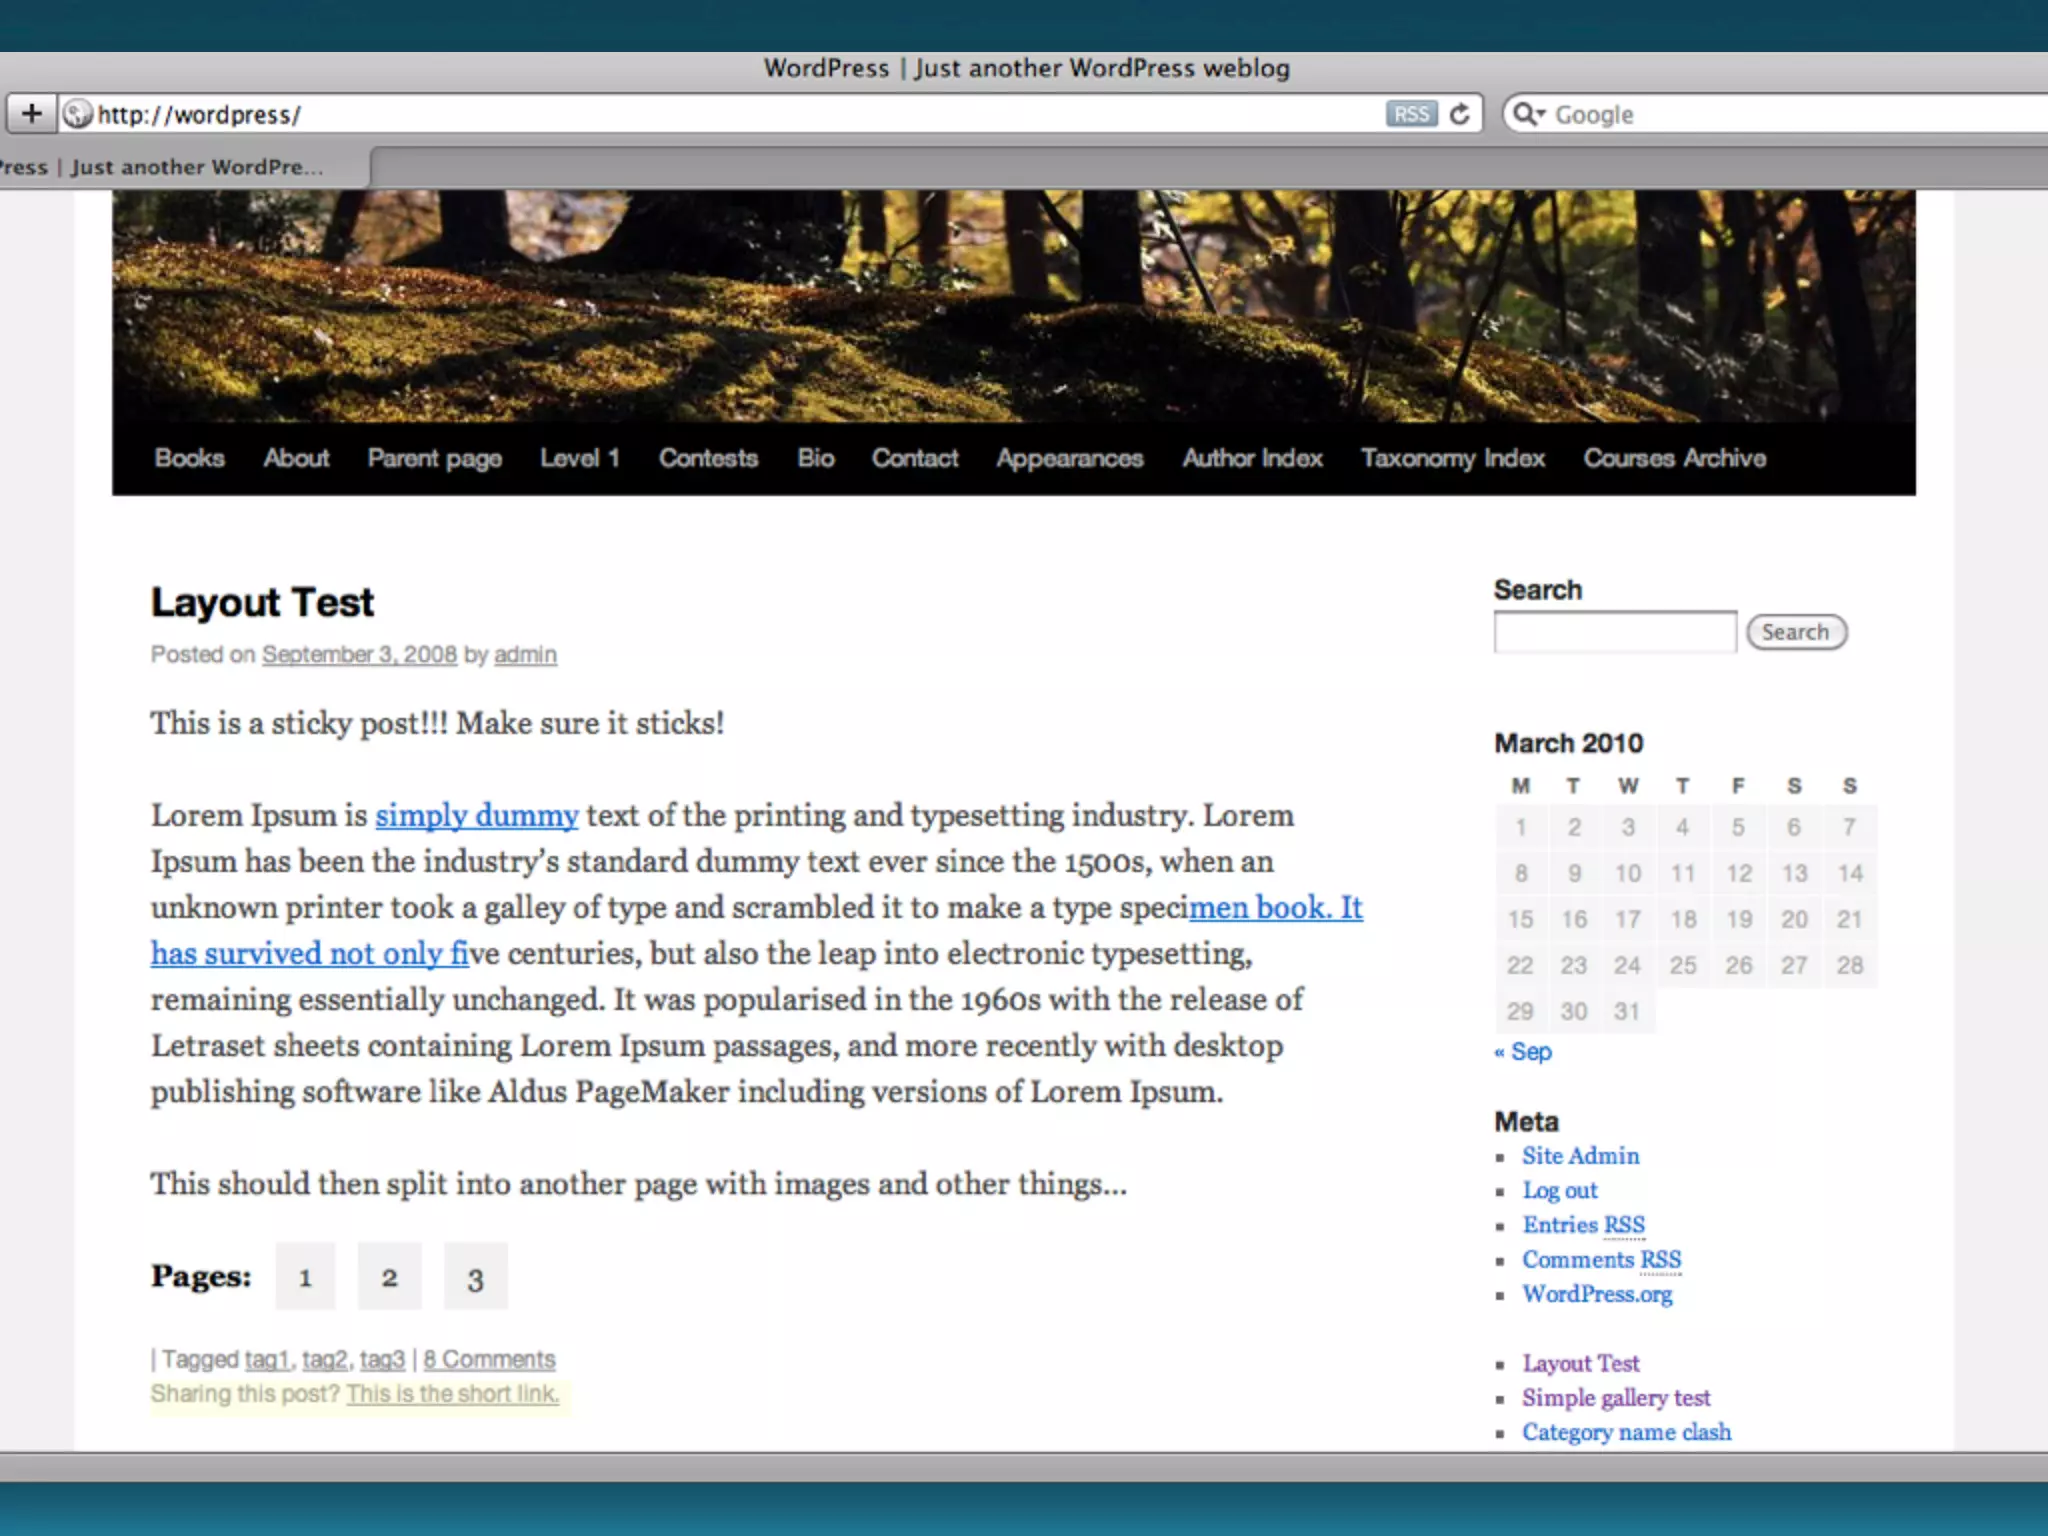Open page 2 of the post

point(389,1277)
